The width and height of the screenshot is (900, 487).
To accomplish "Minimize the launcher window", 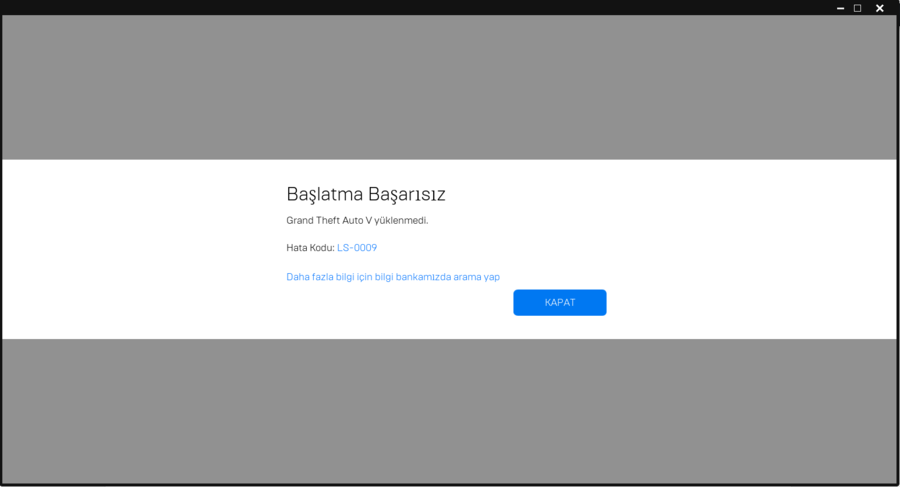I will coord(840,8).
